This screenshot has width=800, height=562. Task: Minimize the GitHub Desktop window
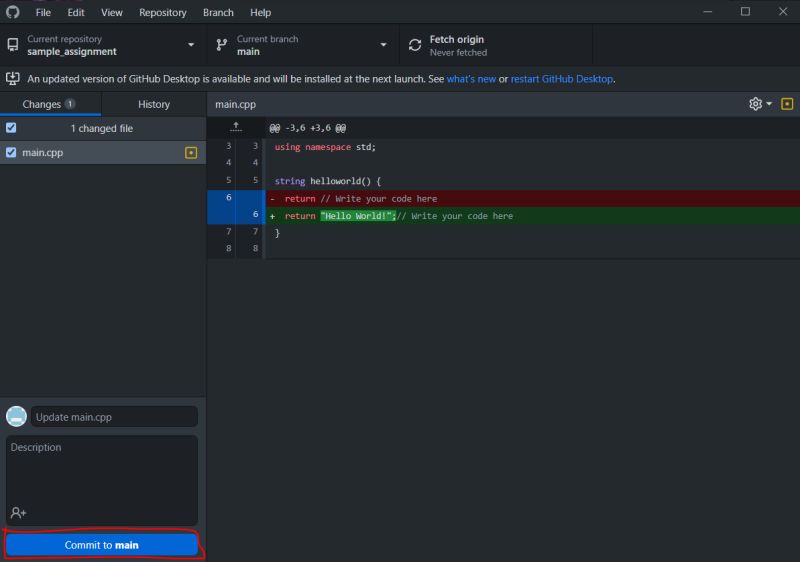point(707,12)
